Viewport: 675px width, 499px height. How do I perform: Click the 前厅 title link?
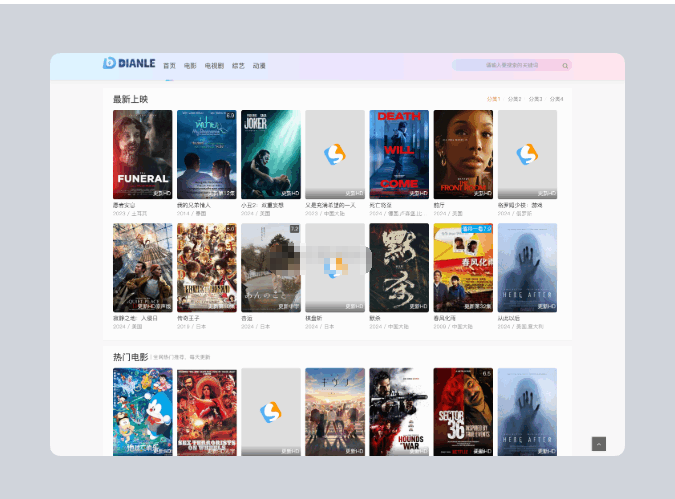click(x=439, y=205)
